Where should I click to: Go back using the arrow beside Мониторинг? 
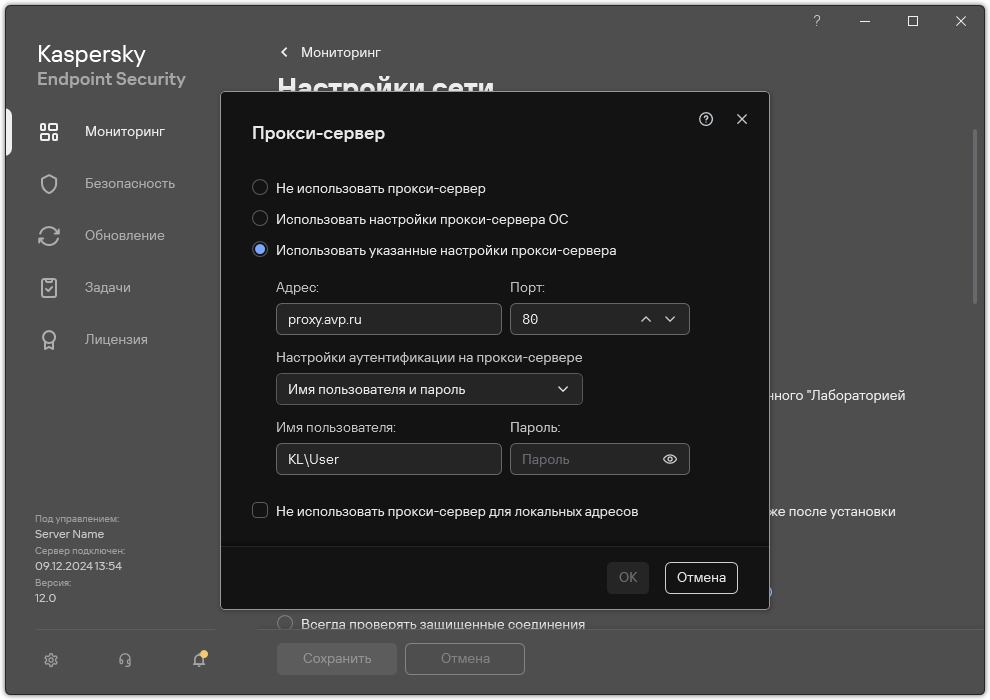coord(284,52)
